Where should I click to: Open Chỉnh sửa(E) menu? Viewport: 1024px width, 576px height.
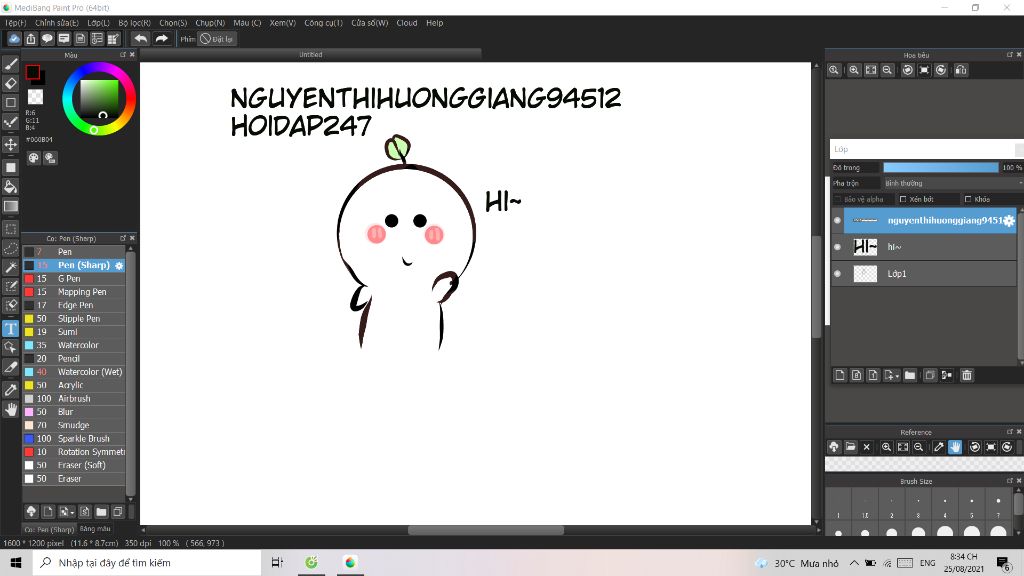tap(57, 23)
